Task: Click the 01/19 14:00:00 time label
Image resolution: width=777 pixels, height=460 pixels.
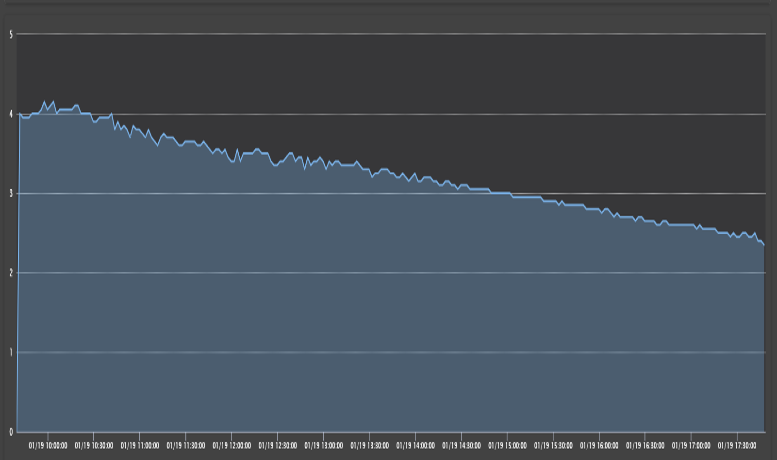Action: click(x=415, y=445)
